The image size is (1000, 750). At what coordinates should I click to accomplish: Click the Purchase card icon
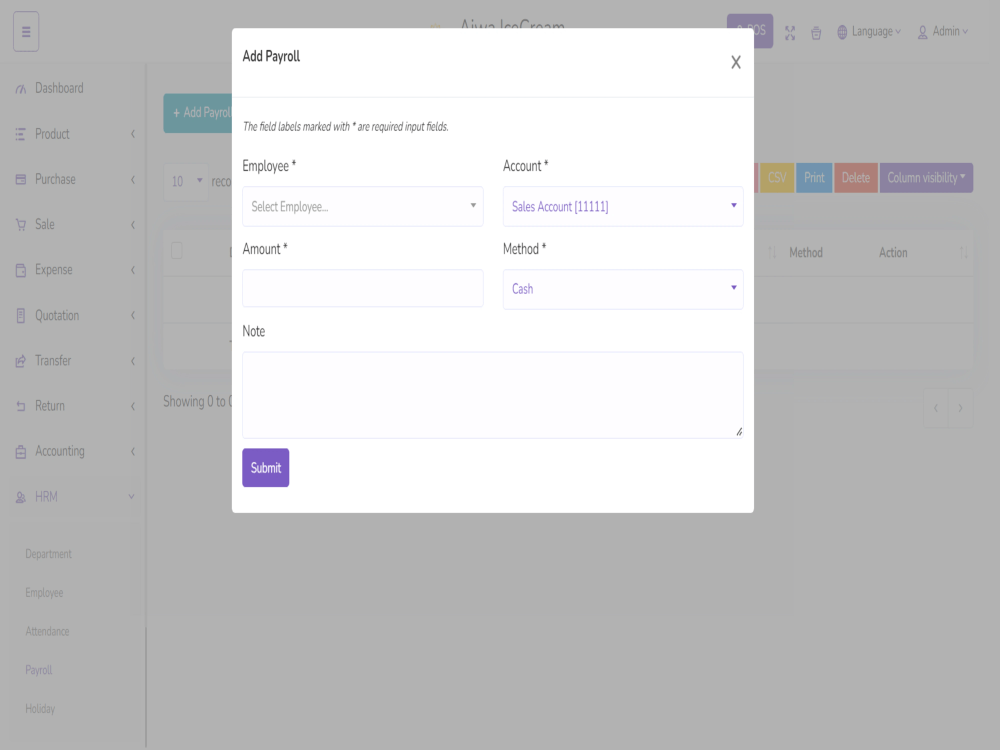20,179
